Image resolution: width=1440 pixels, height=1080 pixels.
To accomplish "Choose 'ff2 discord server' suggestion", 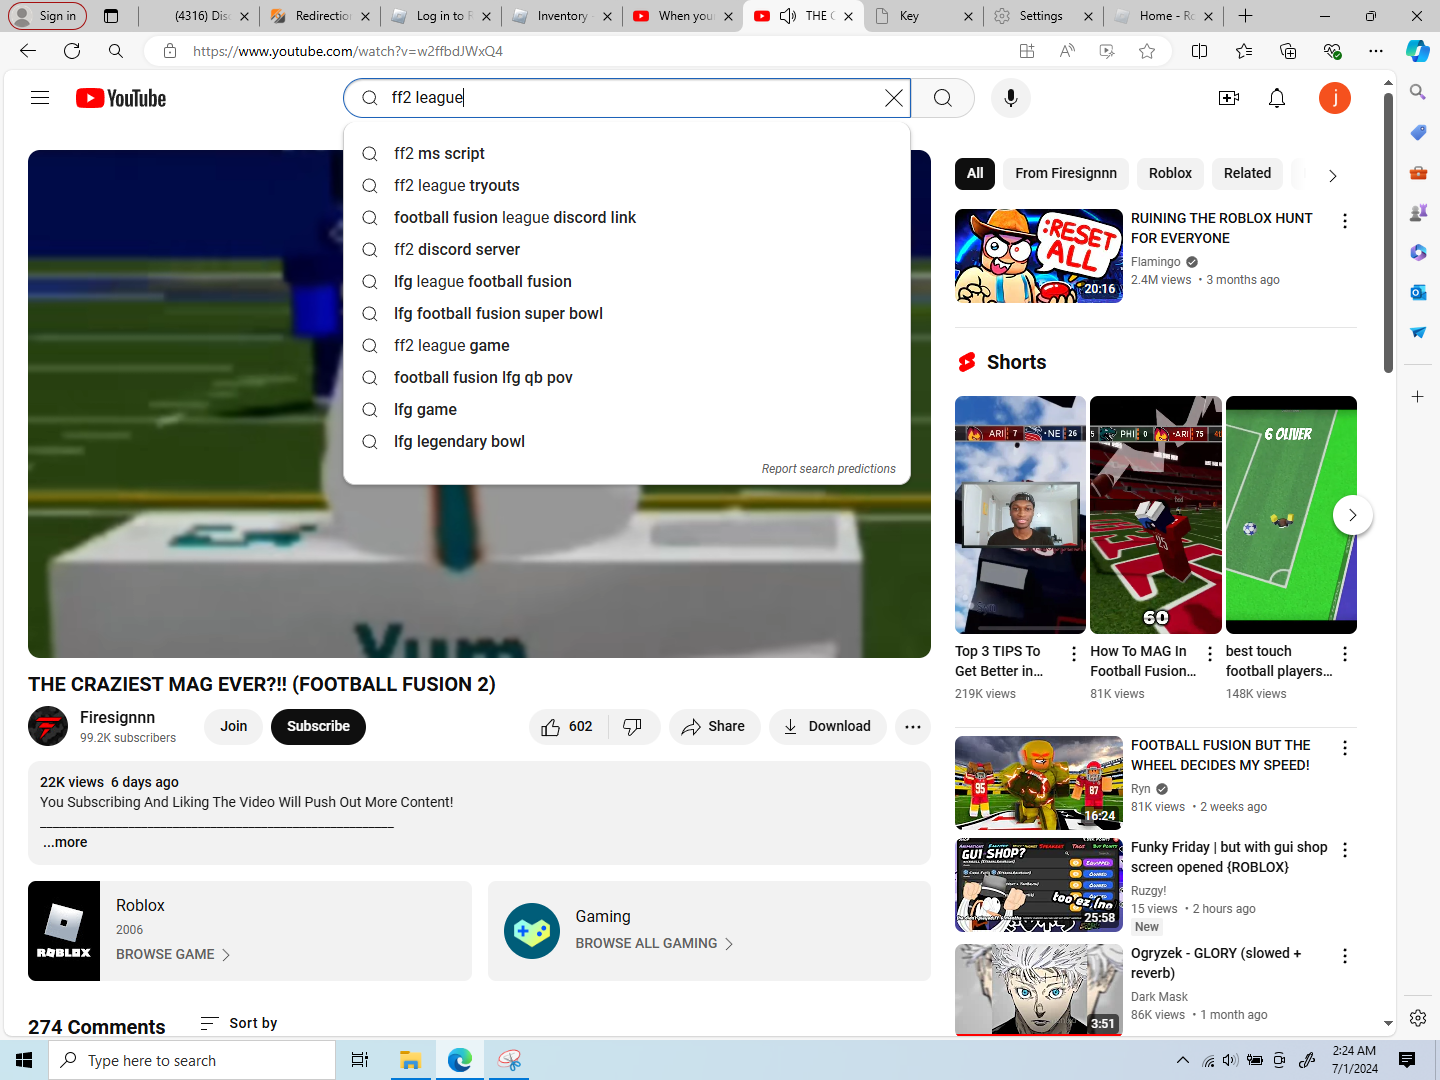I will (627, 250).
